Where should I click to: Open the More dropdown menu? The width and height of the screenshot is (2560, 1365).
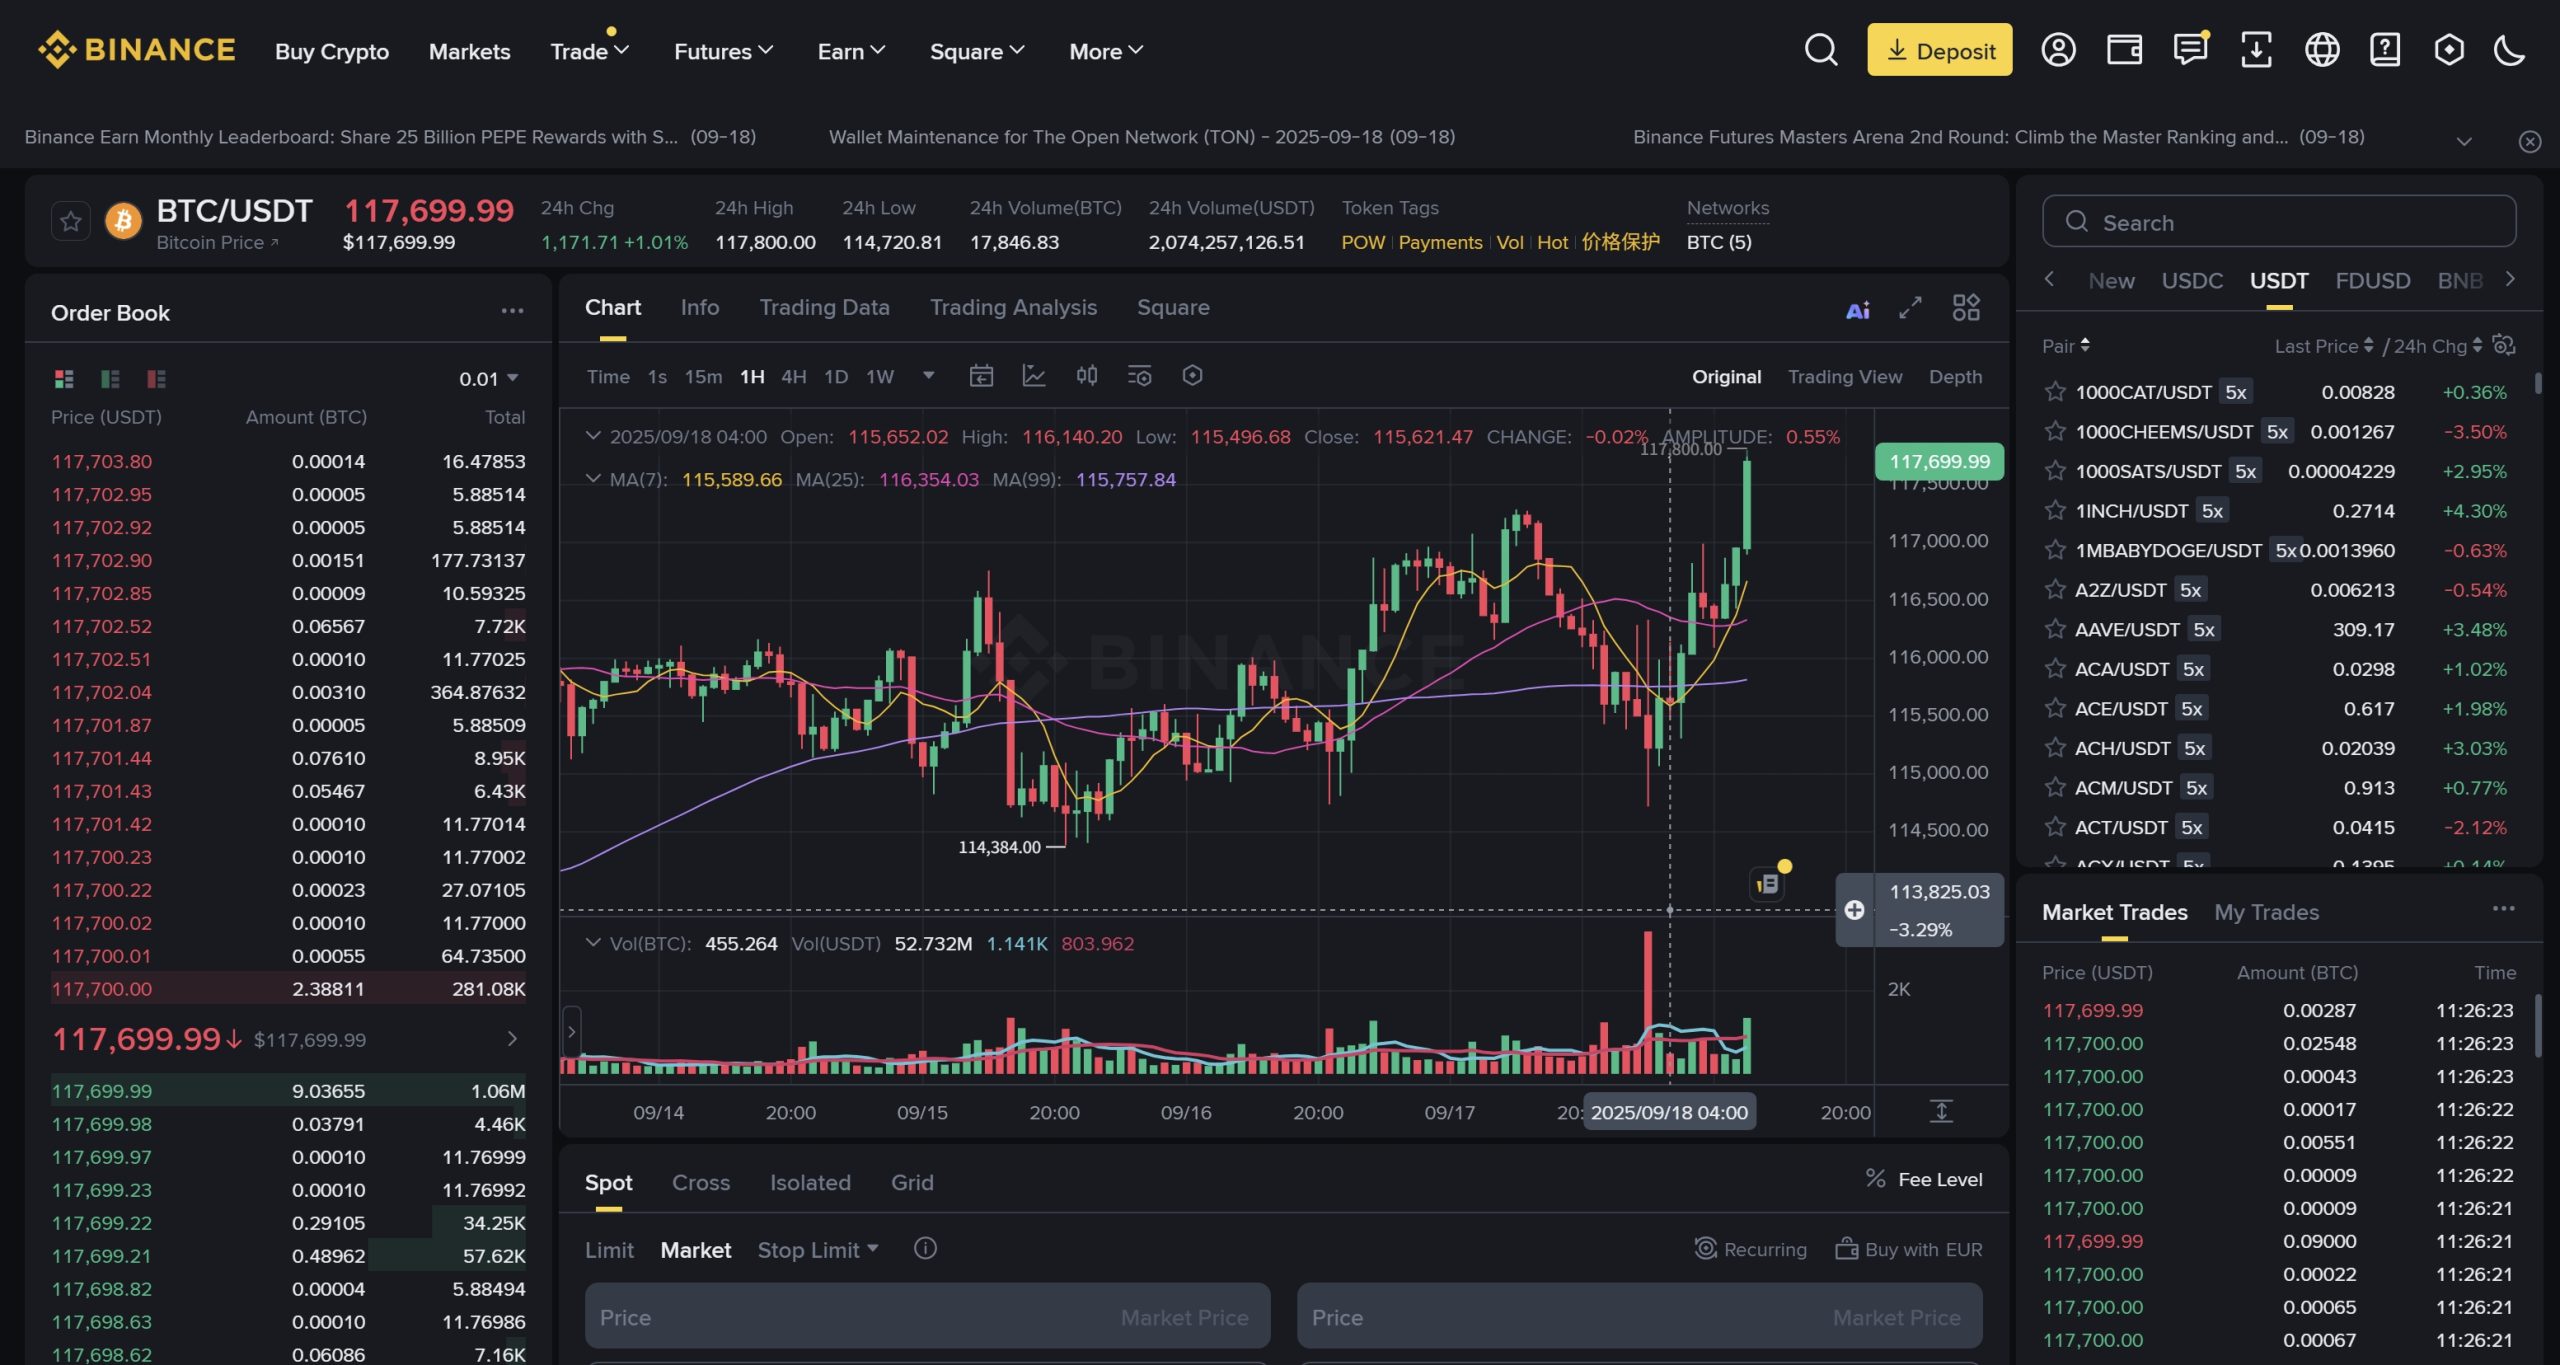[x=1106, y=51]
